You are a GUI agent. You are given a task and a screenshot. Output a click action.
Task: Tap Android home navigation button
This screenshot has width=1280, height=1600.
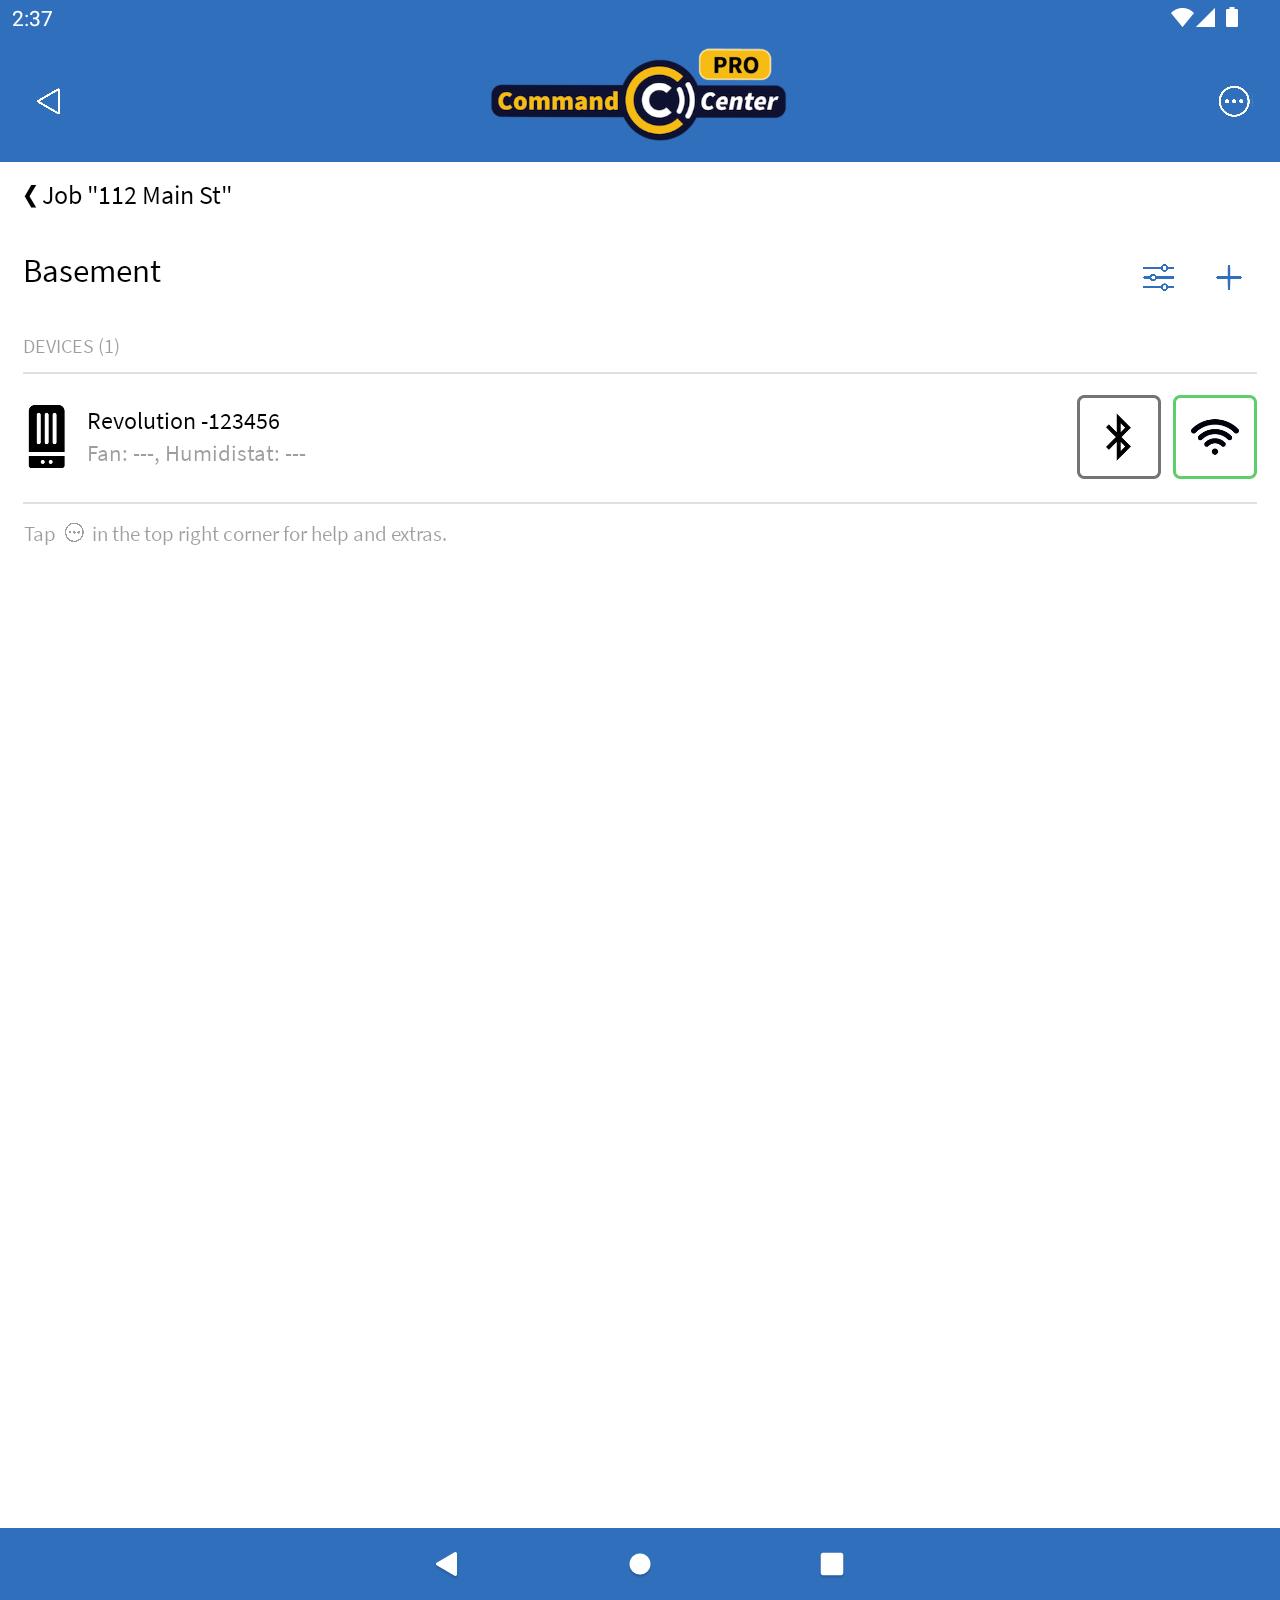[x=640, y=1564]
